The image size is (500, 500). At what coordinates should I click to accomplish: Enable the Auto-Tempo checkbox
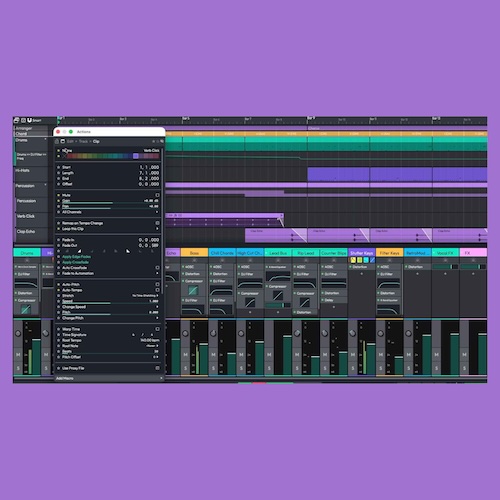157,290
